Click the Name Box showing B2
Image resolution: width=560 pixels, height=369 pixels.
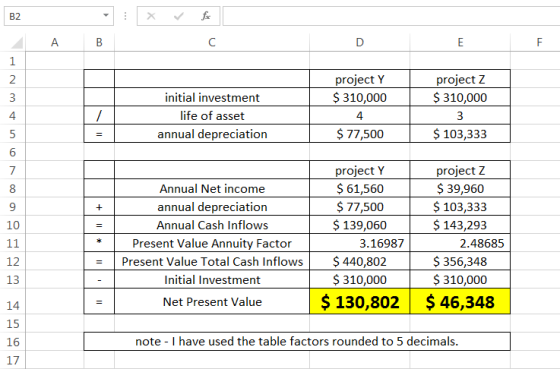(59, 16)
